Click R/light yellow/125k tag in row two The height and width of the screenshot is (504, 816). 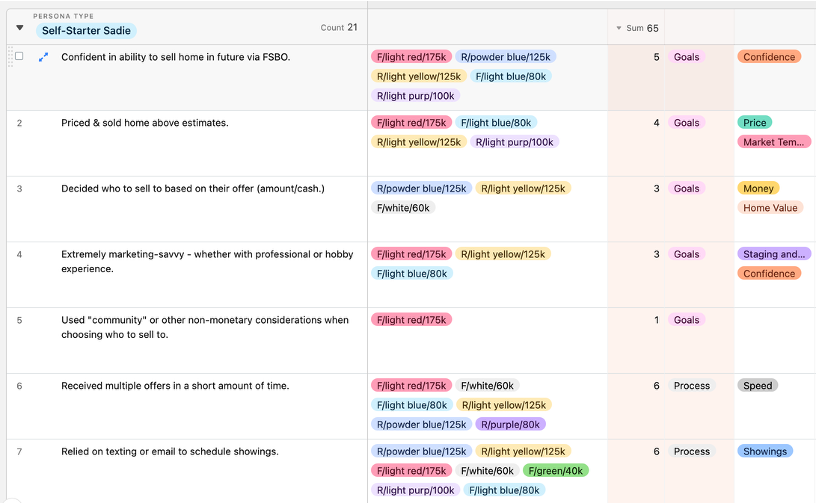tap(419, 142)
